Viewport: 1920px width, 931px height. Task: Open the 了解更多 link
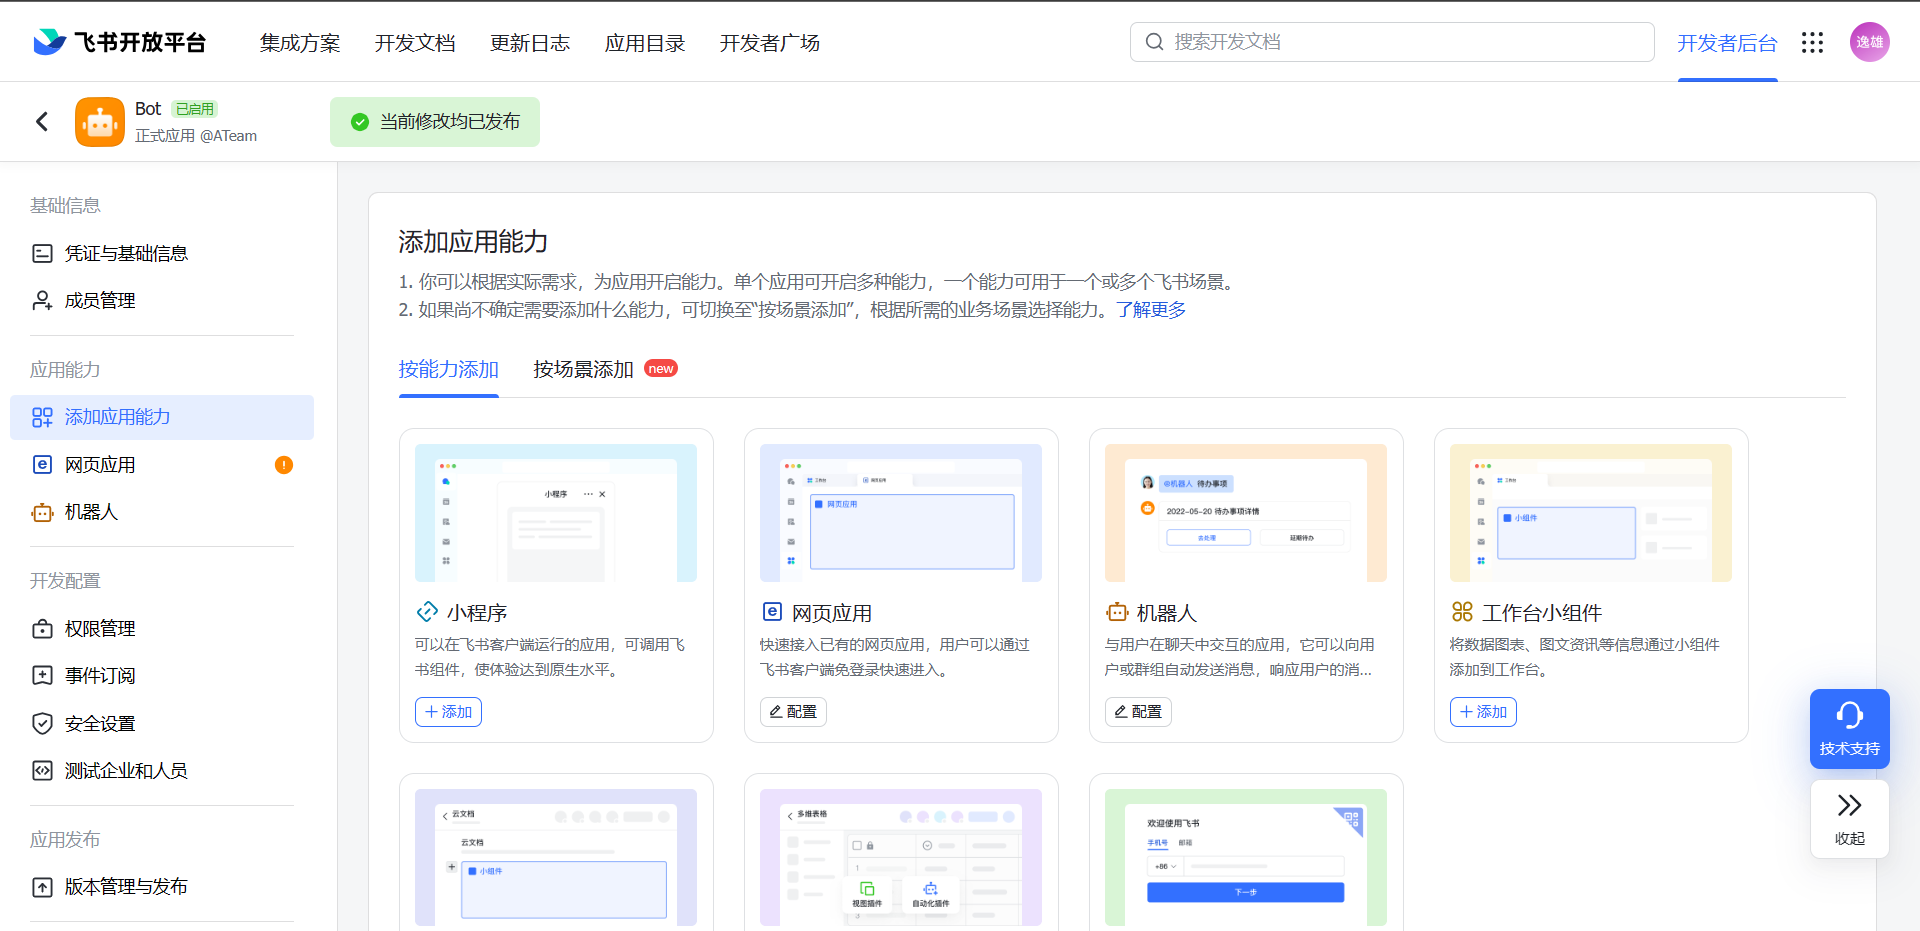(1151, 310)
